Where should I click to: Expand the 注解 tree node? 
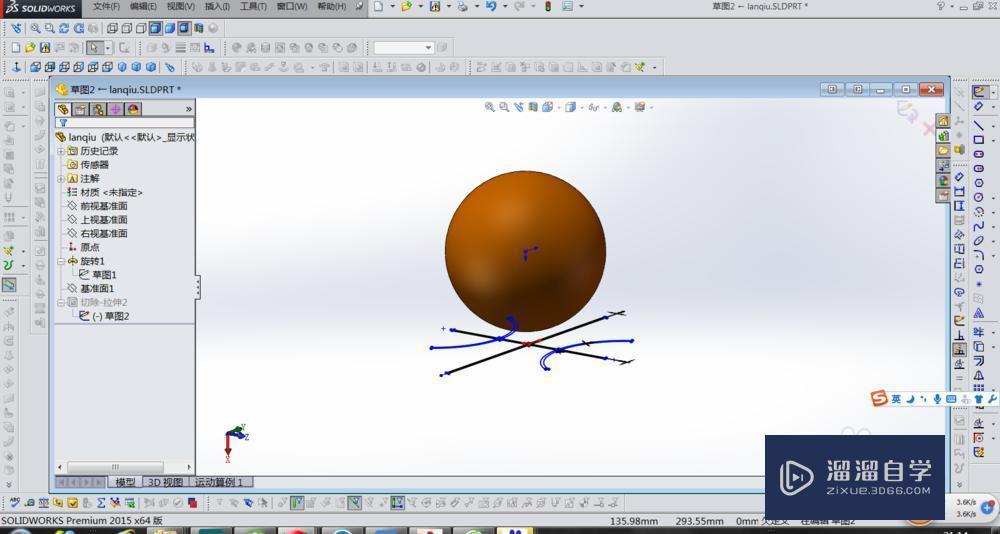(61, 179)
